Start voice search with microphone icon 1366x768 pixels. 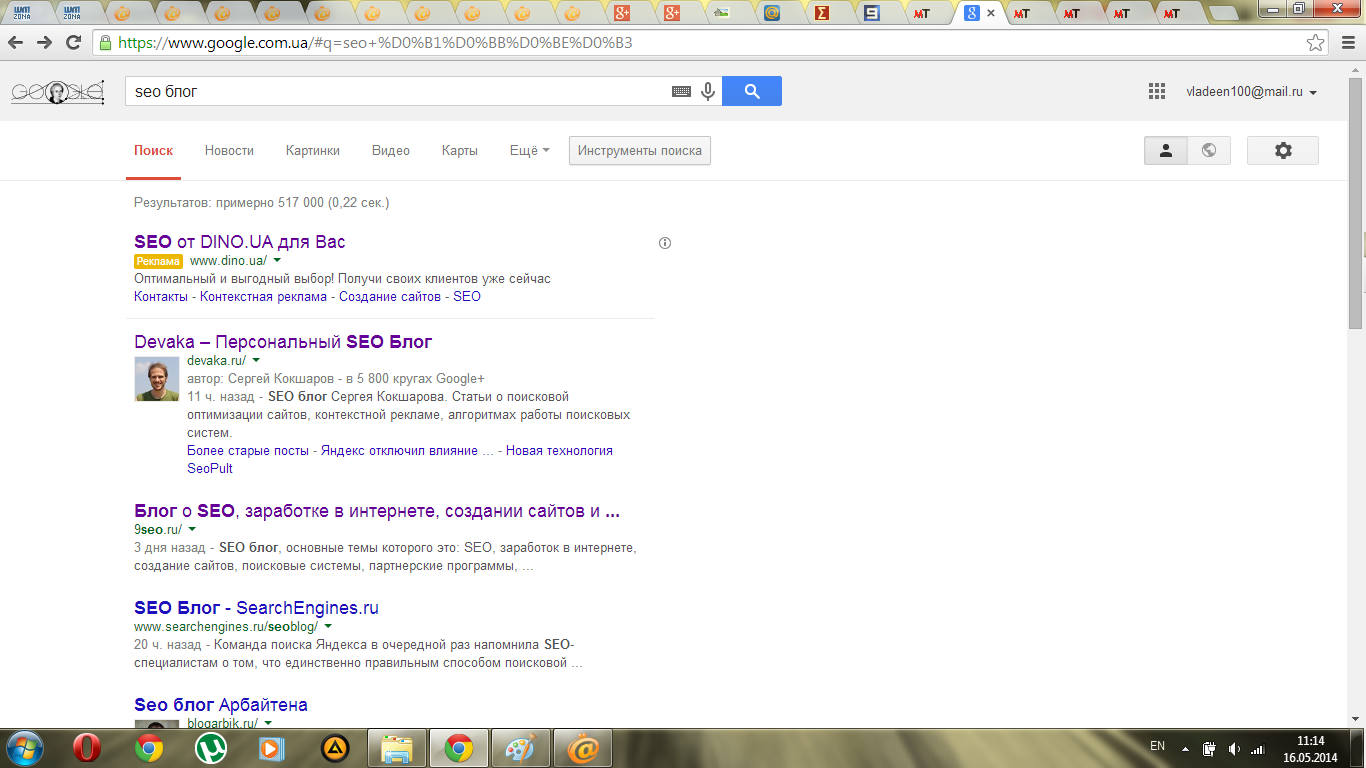point(708,91)
